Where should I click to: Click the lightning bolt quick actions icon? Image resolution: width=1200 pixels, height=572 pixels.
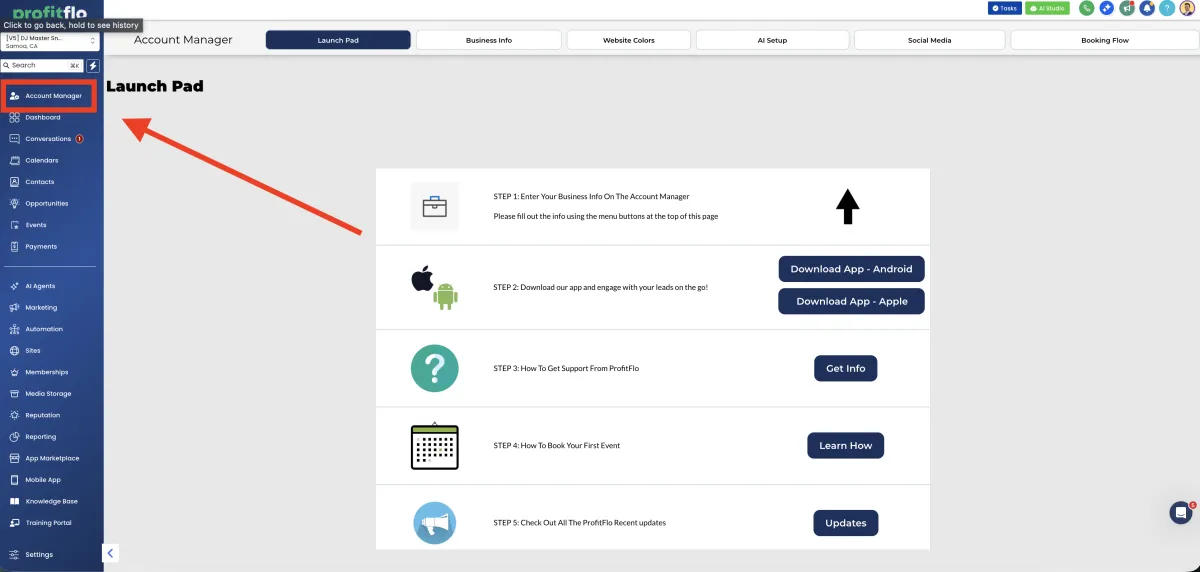coord(93,65)
